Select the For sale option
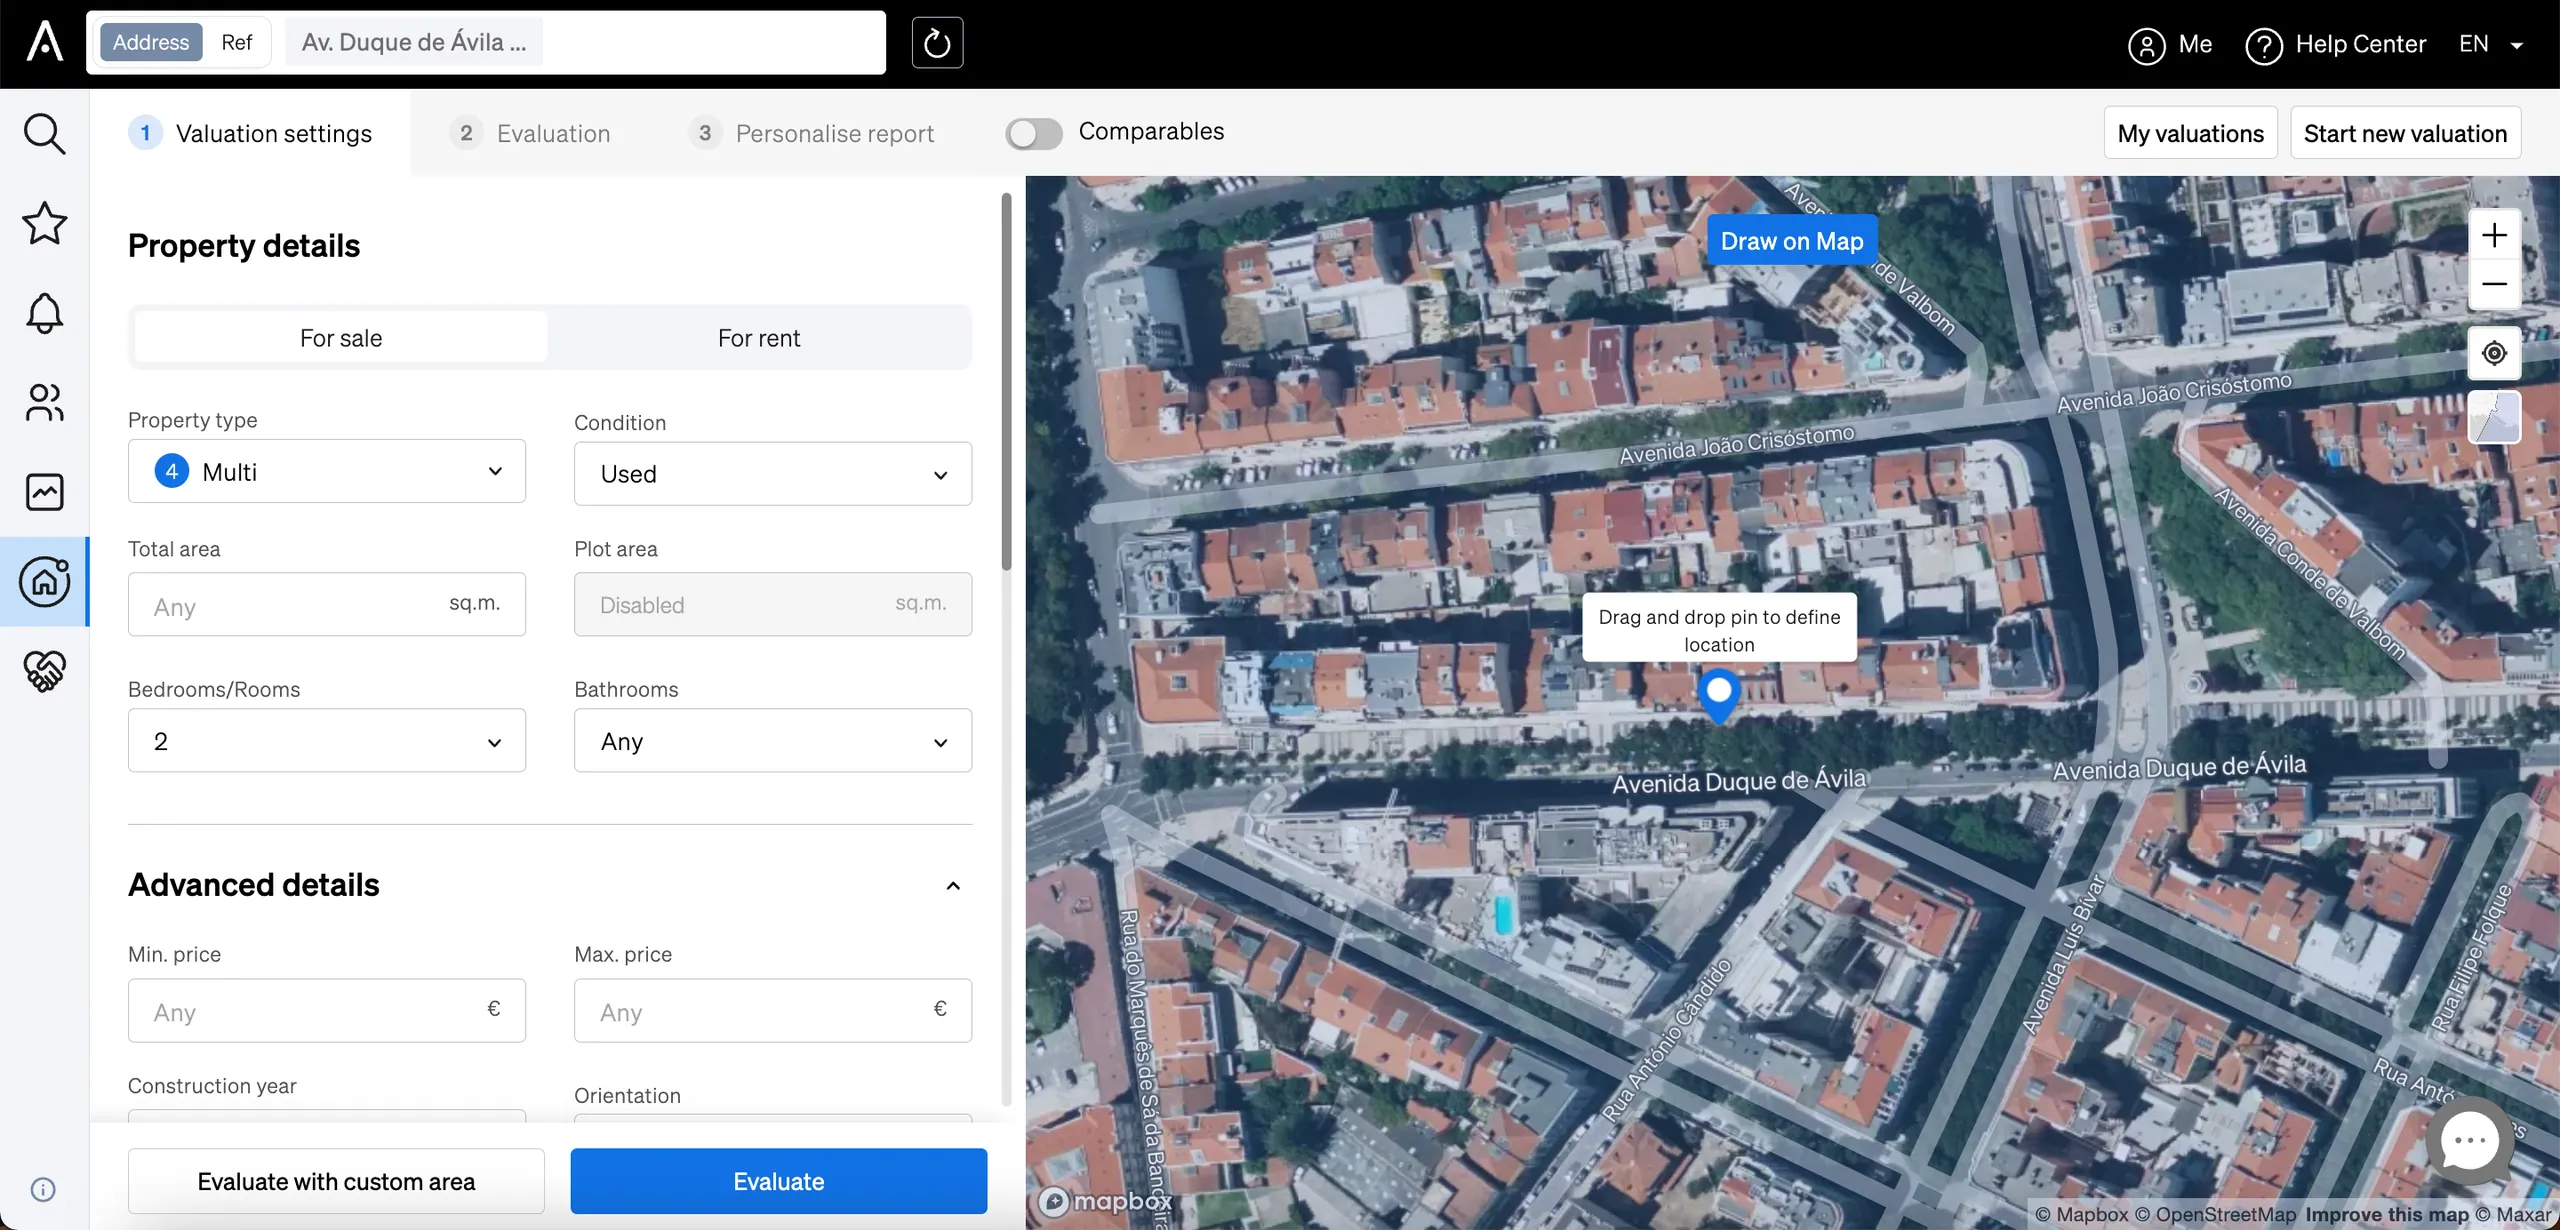 click(341, 338)
